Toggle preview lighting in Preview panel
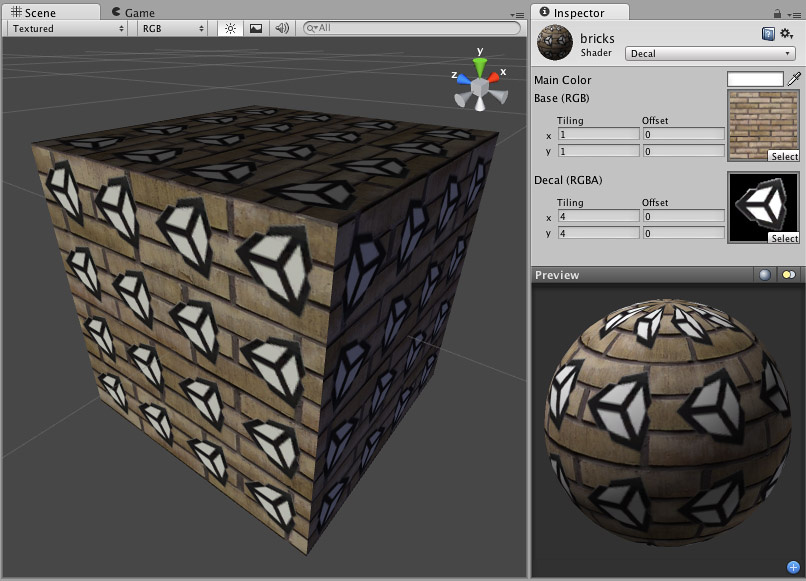The height and width of the screenshot is (581, 806). tap(789, 275)
